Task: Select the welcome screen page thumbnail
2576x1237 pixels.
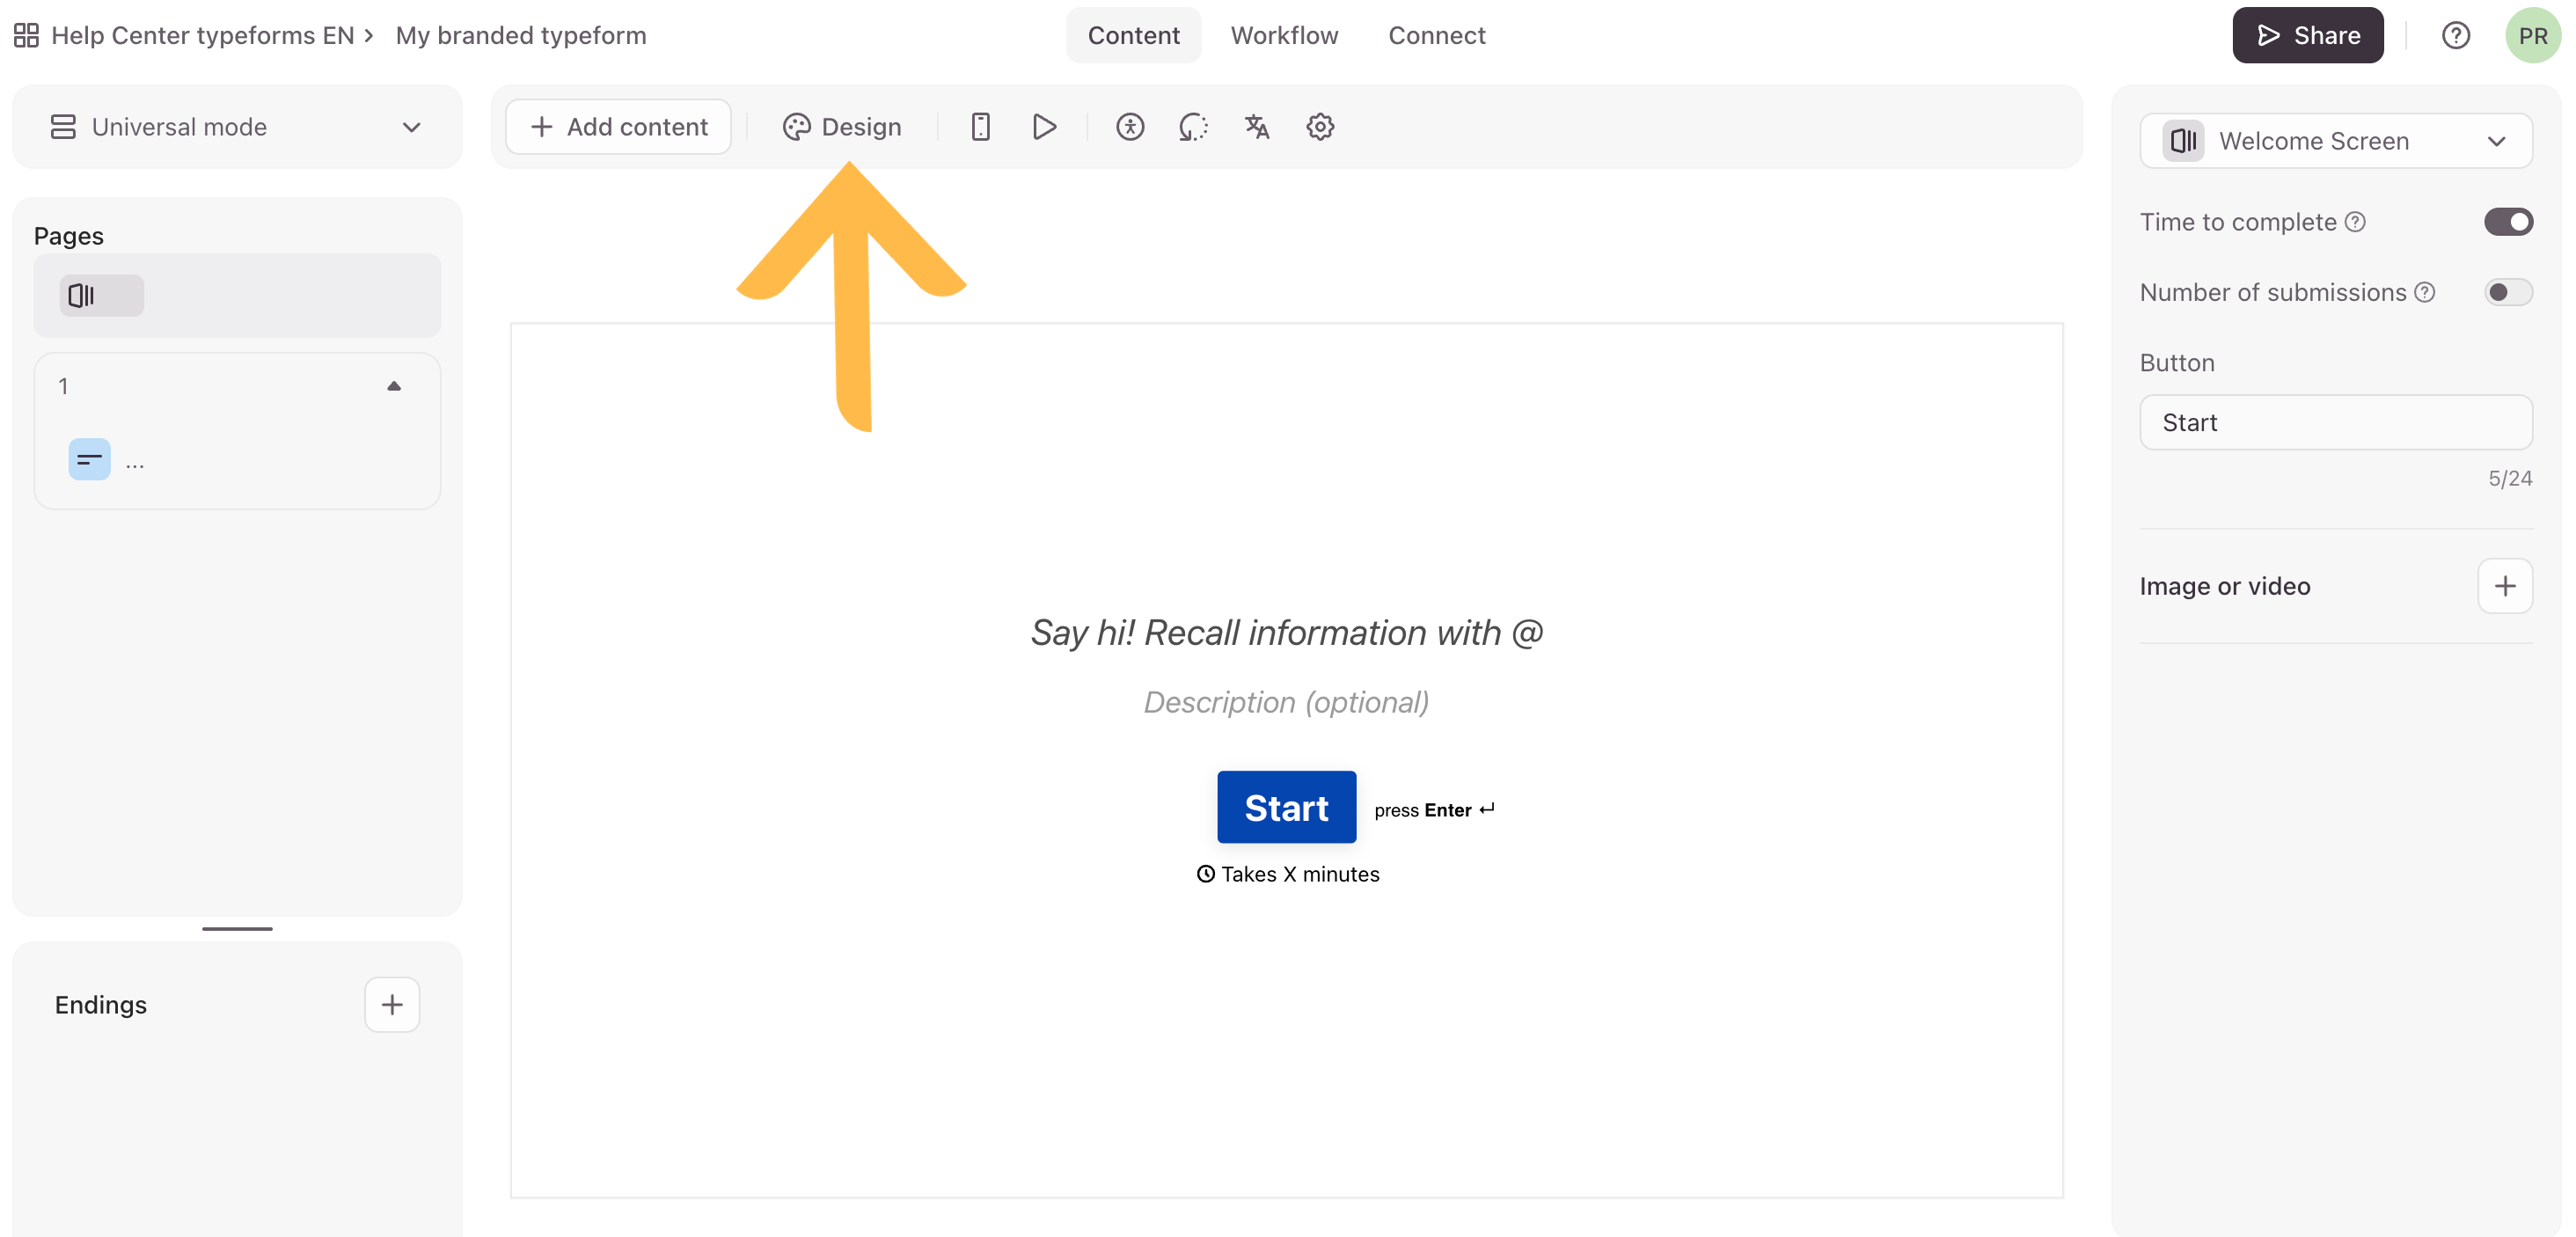Action: (102, 296)
